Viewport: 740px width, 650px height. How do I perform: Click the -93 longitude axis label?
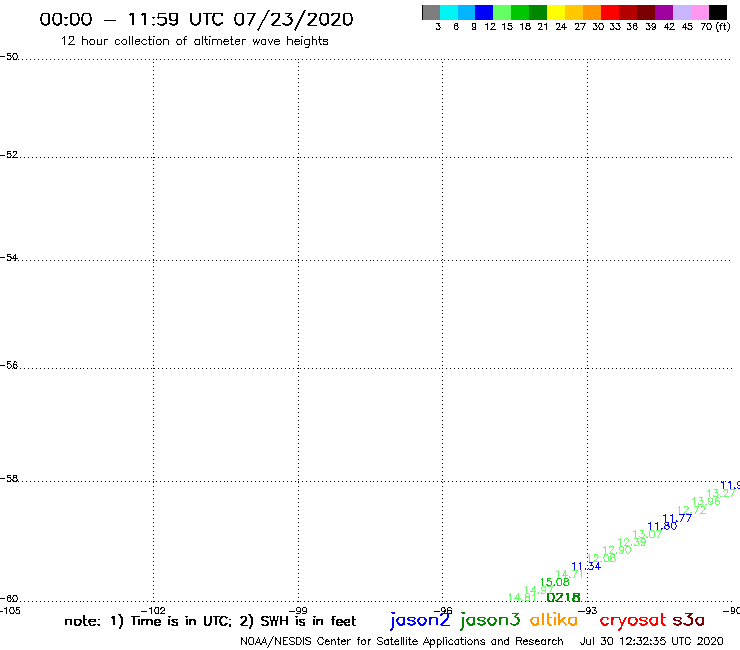coord(587,610)
